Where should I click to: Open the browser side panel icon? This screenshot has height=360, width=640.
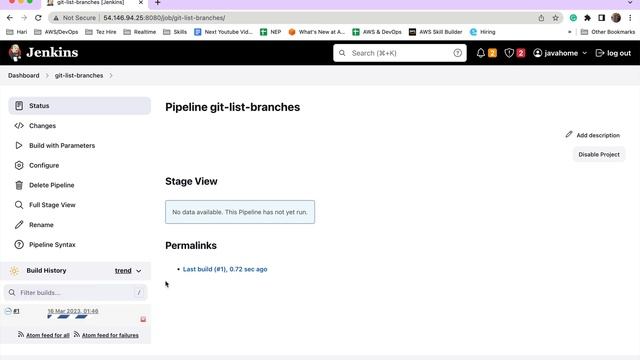tap(602, 18)
